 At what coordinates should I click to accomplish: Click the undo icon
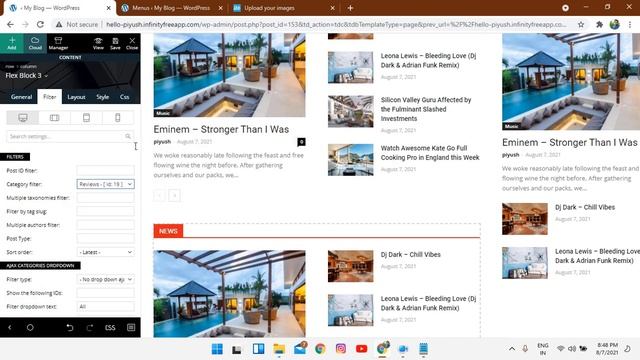[x=70, y=327]
